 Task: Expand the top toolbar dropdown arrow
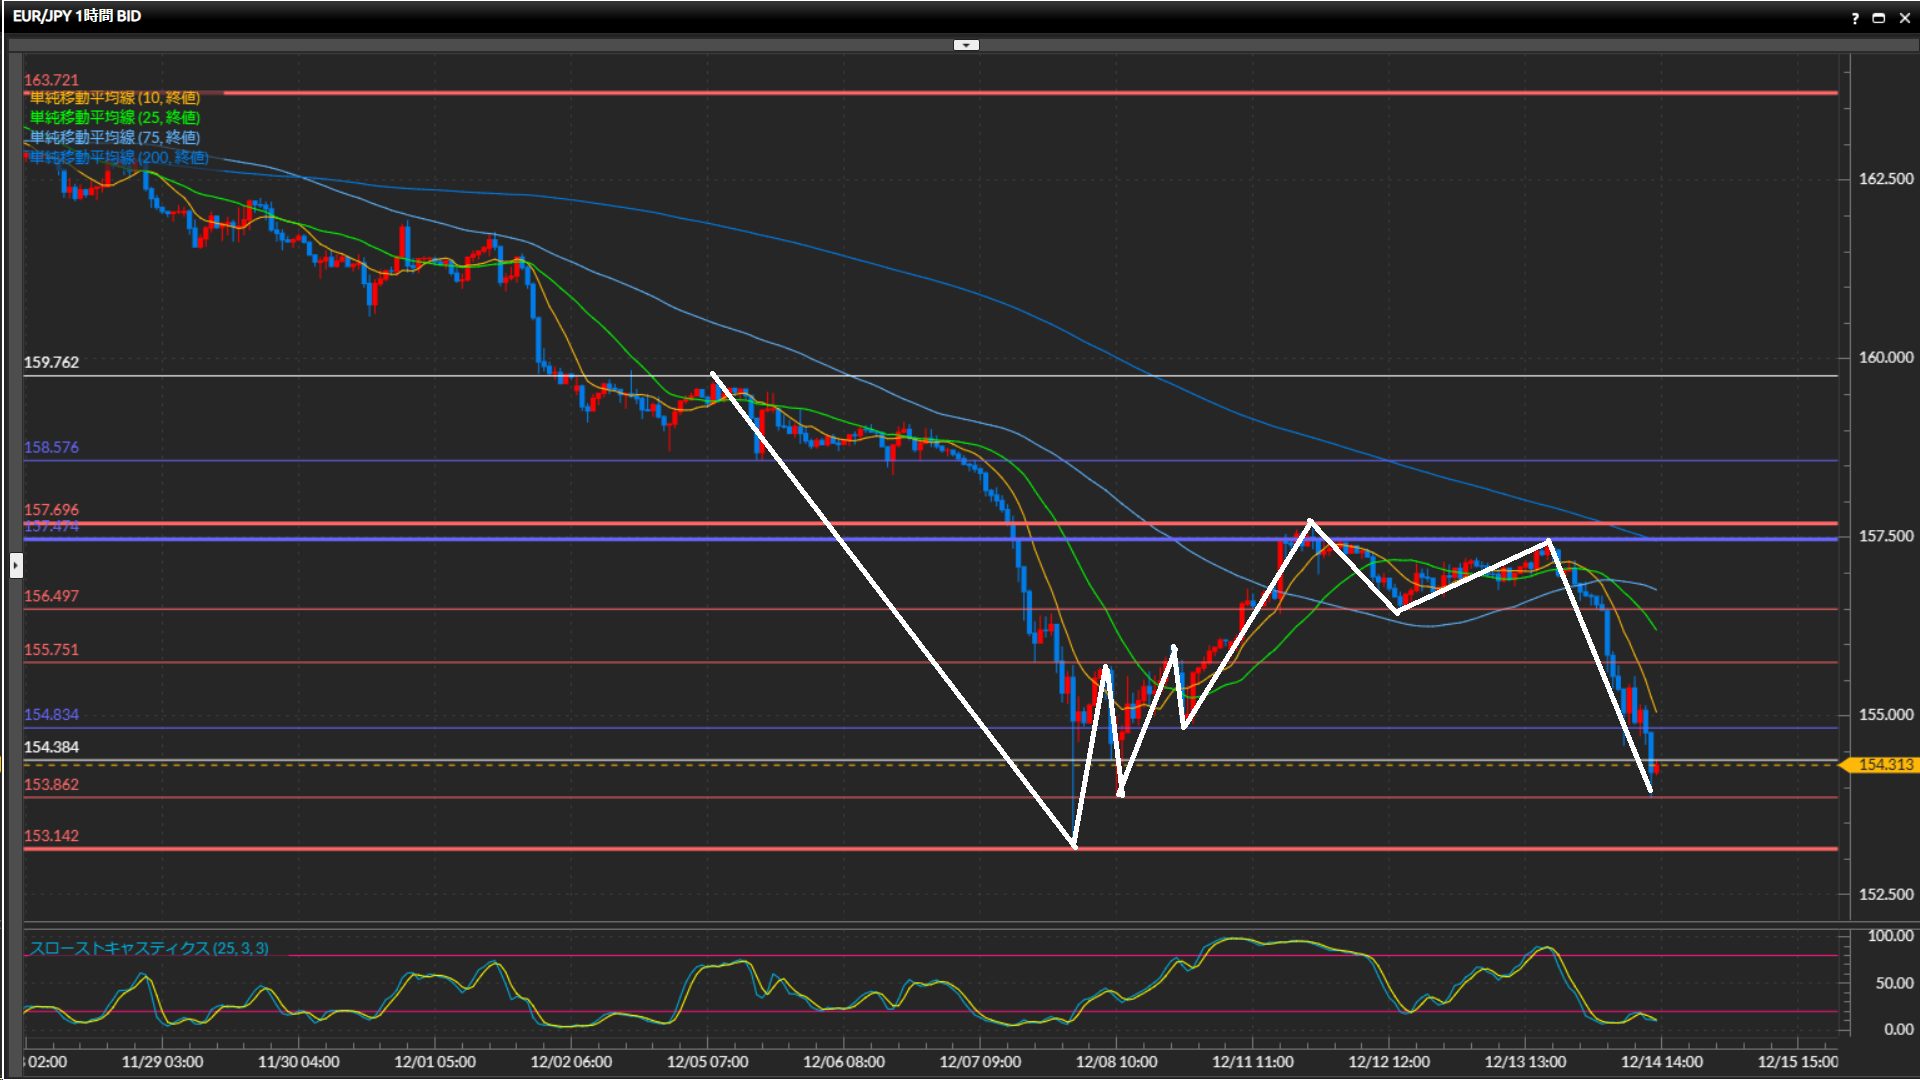point(966,45)
